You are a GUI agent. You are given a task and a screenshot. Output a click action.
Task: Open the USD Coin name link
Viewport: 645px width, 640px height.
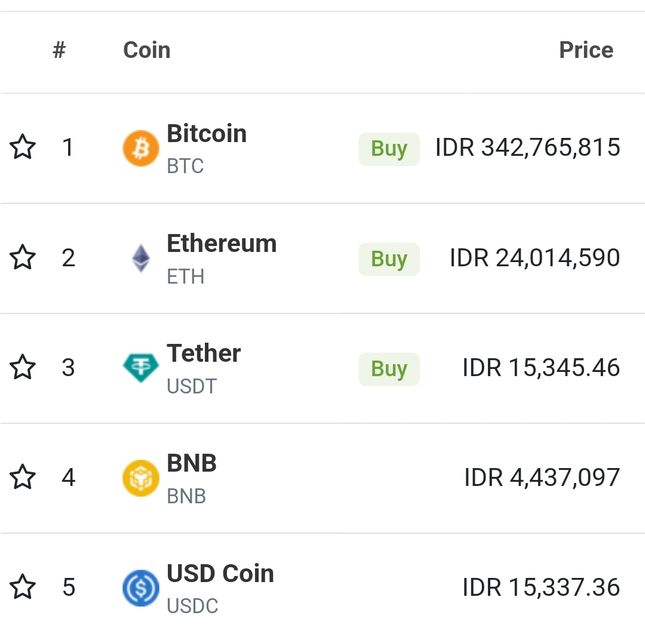[x=220, y=574]
